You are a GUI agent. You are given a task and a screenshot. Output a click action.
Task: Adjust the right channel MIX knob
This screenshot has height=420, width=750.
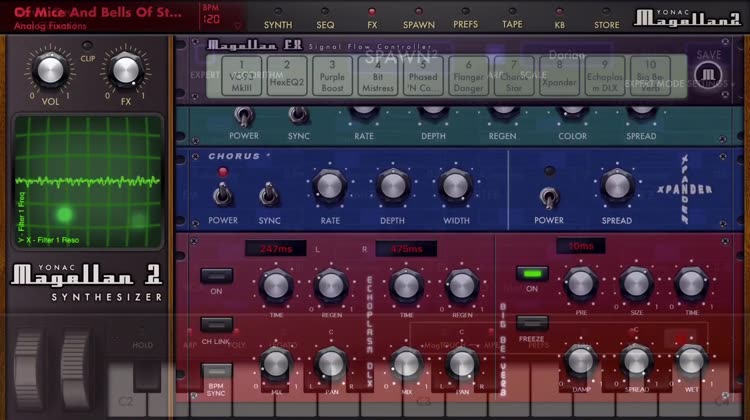pos(406,365)
